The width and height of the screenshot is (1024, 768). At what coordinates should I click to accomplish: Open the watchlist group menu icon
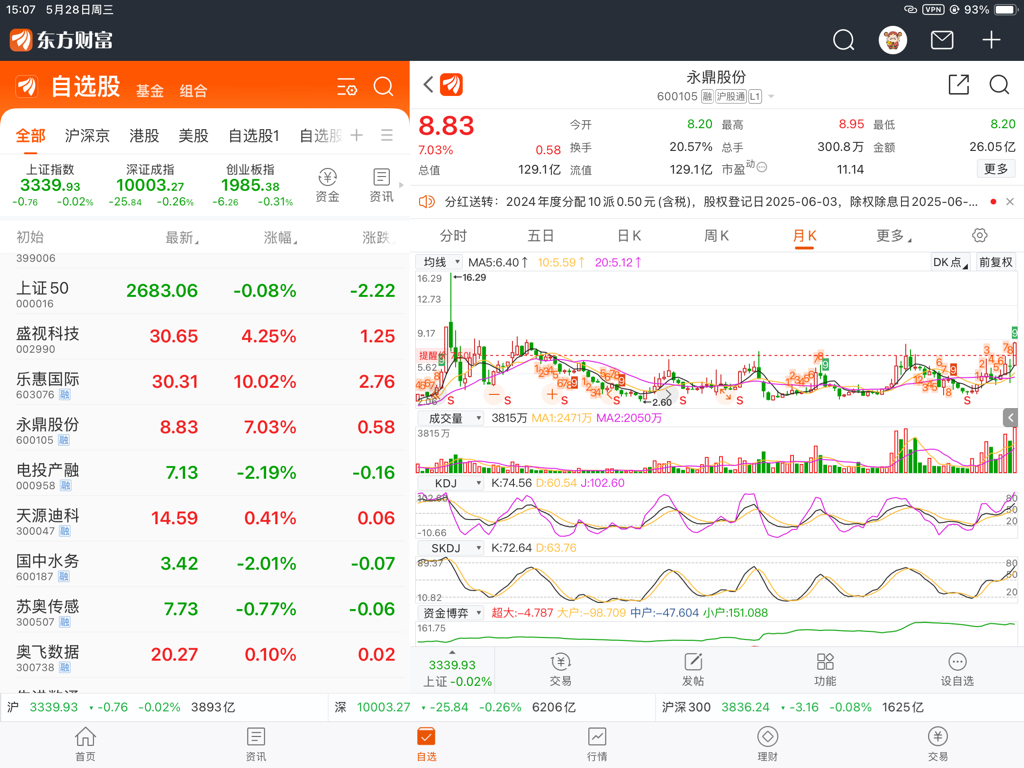pyautogui.click(x=387, y=135)
